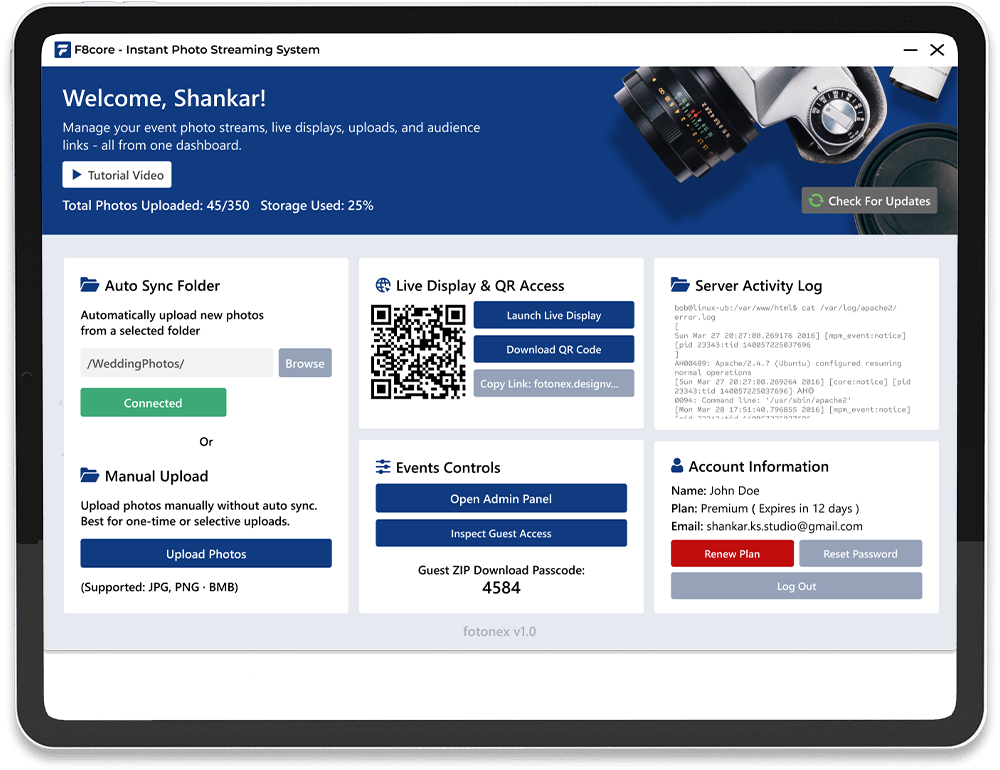Click the Auto Sync Folder icon
The height and width of the screenshot is (770, 1000).
click(x=90, y=286)
